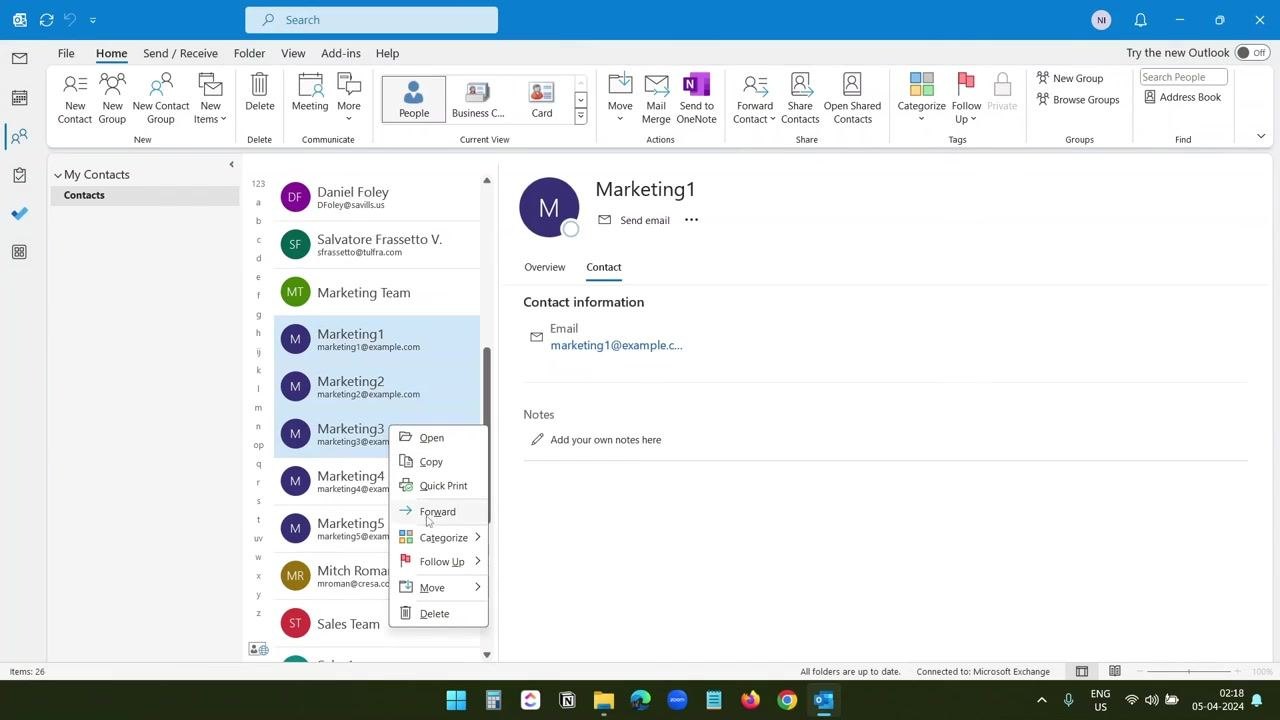Create a New Contact from ribbon
The width and height of the screenshot is (1280, 720).
pos(75,99)
